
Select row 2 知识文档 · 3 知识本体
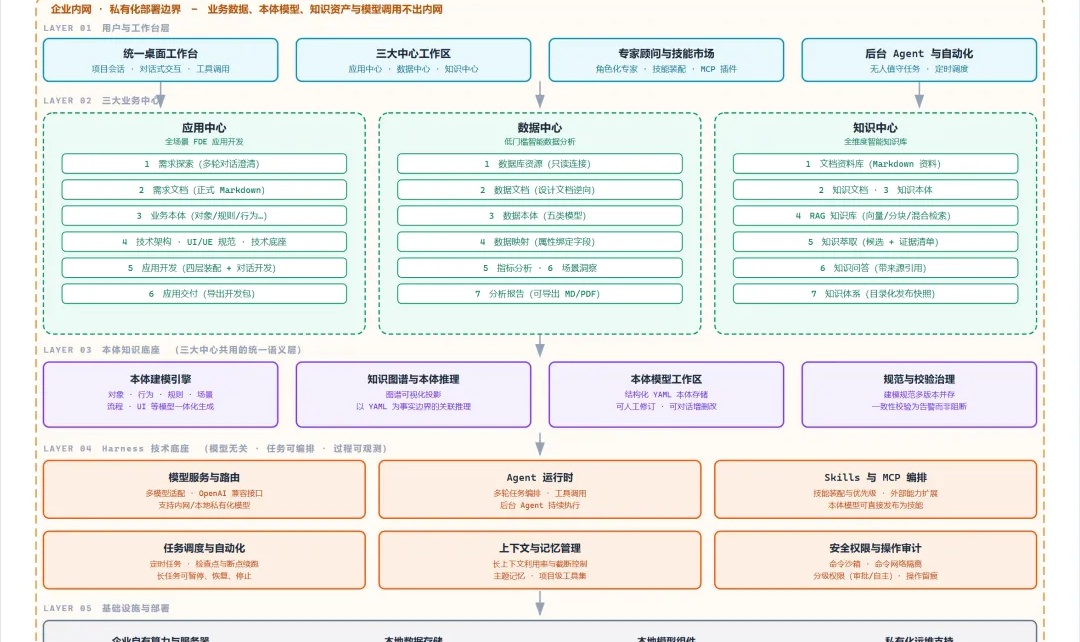click(x=875, y=189)
